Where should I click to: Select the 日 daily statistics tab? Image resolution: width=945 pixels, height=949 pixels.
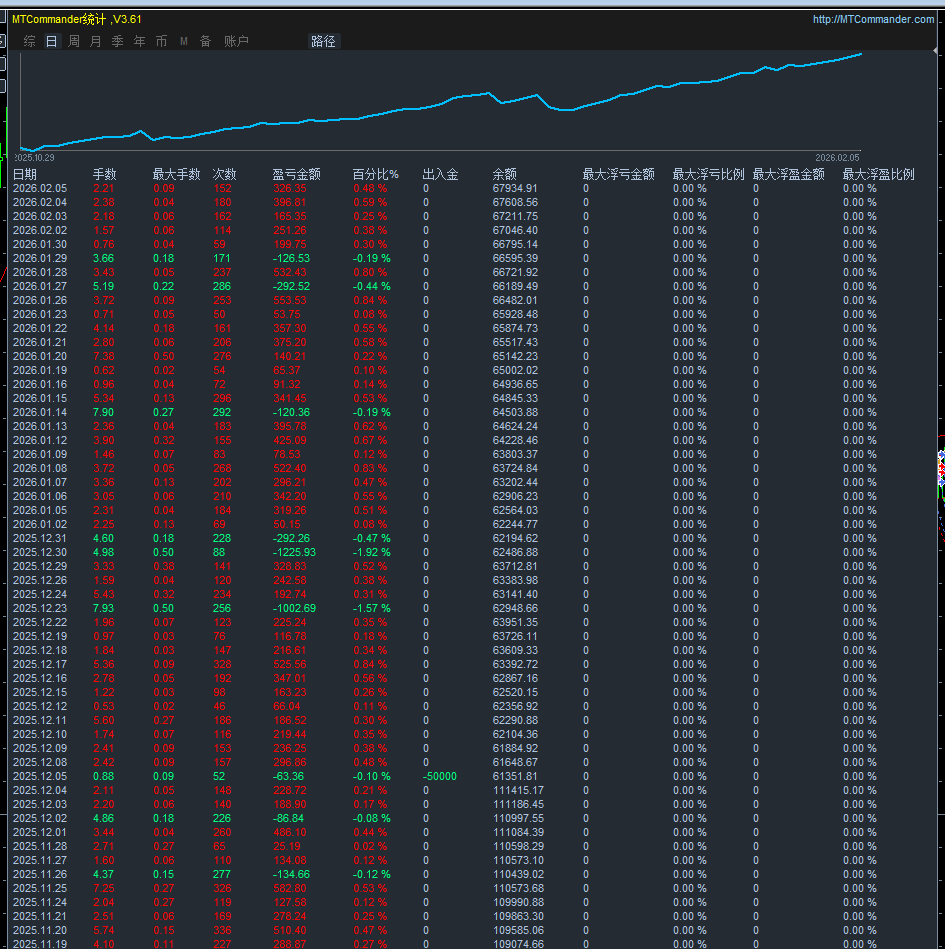pyautogui.click(x=51, y=41)
